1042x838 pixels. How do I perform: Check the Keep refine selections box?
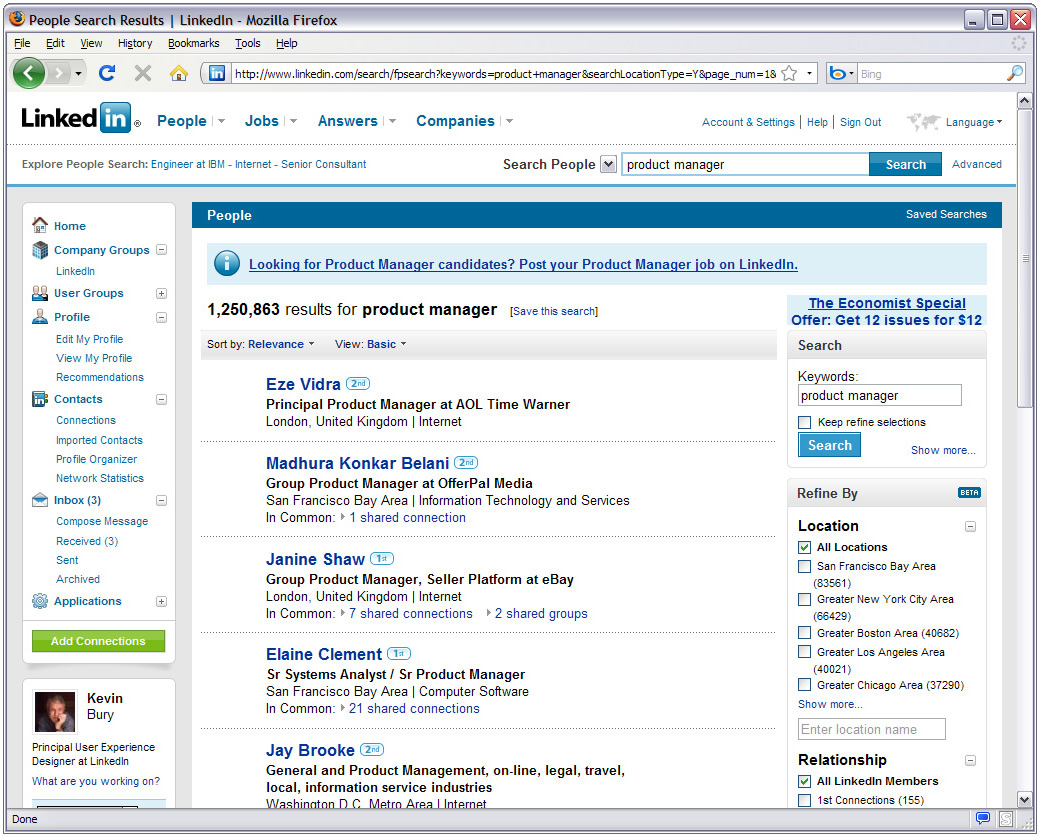(805, 422)
